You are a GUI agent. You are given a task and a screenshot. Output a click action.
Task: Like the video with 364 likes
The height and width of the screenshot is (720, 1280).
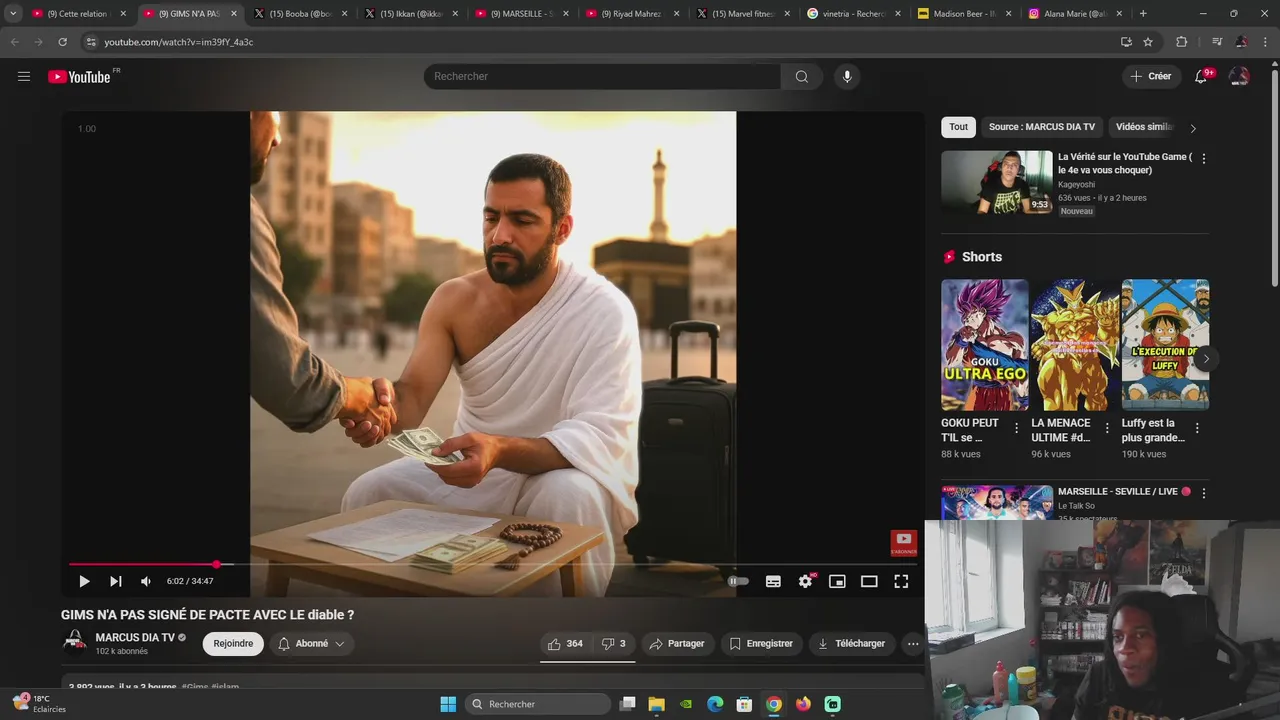coord(565,644)
